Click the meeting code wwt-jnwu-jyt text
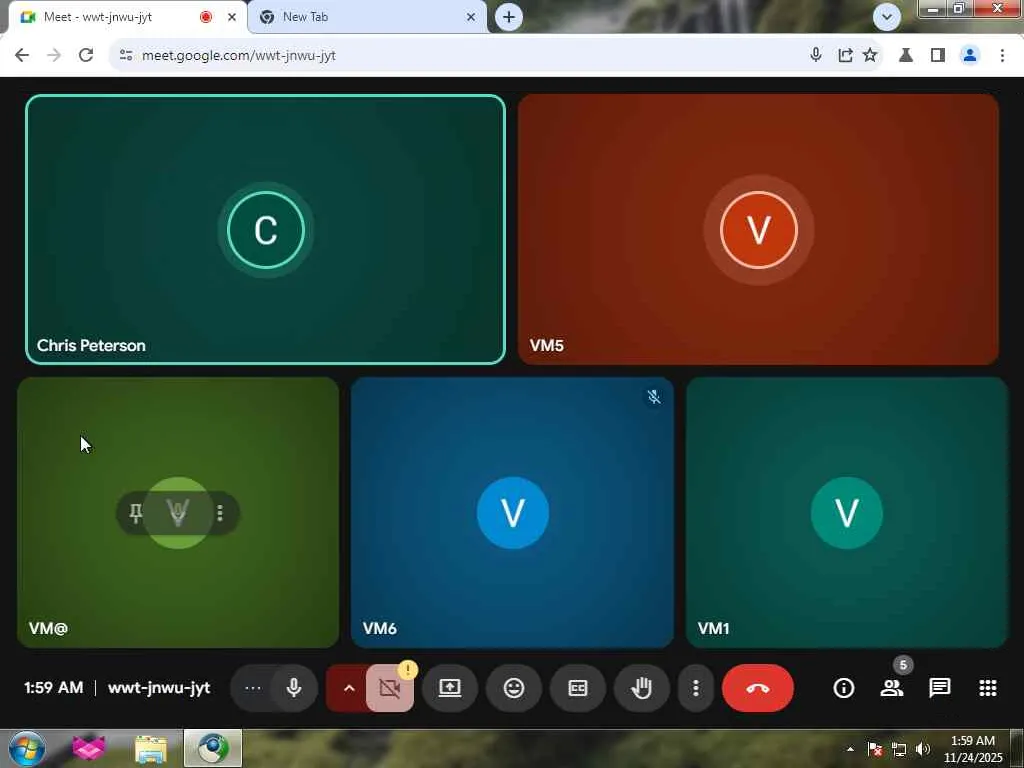Viewport: 1024px width, 768px height. (159, 688)
